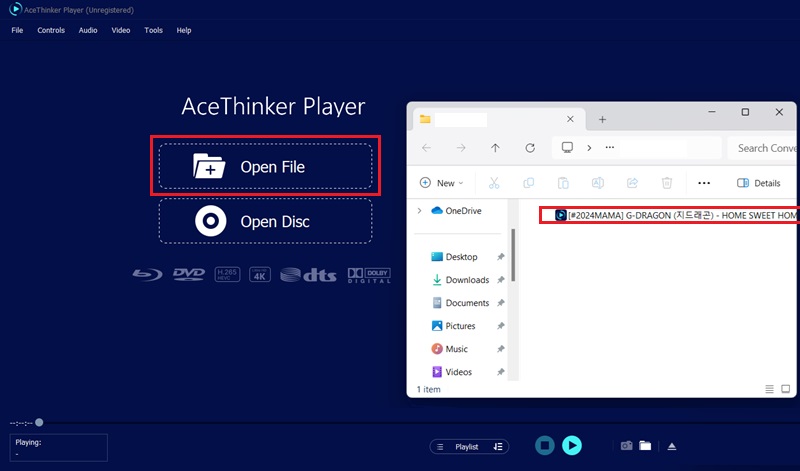
Task: Click the Paste clipboard icon
Action: (x=563, y=183)
